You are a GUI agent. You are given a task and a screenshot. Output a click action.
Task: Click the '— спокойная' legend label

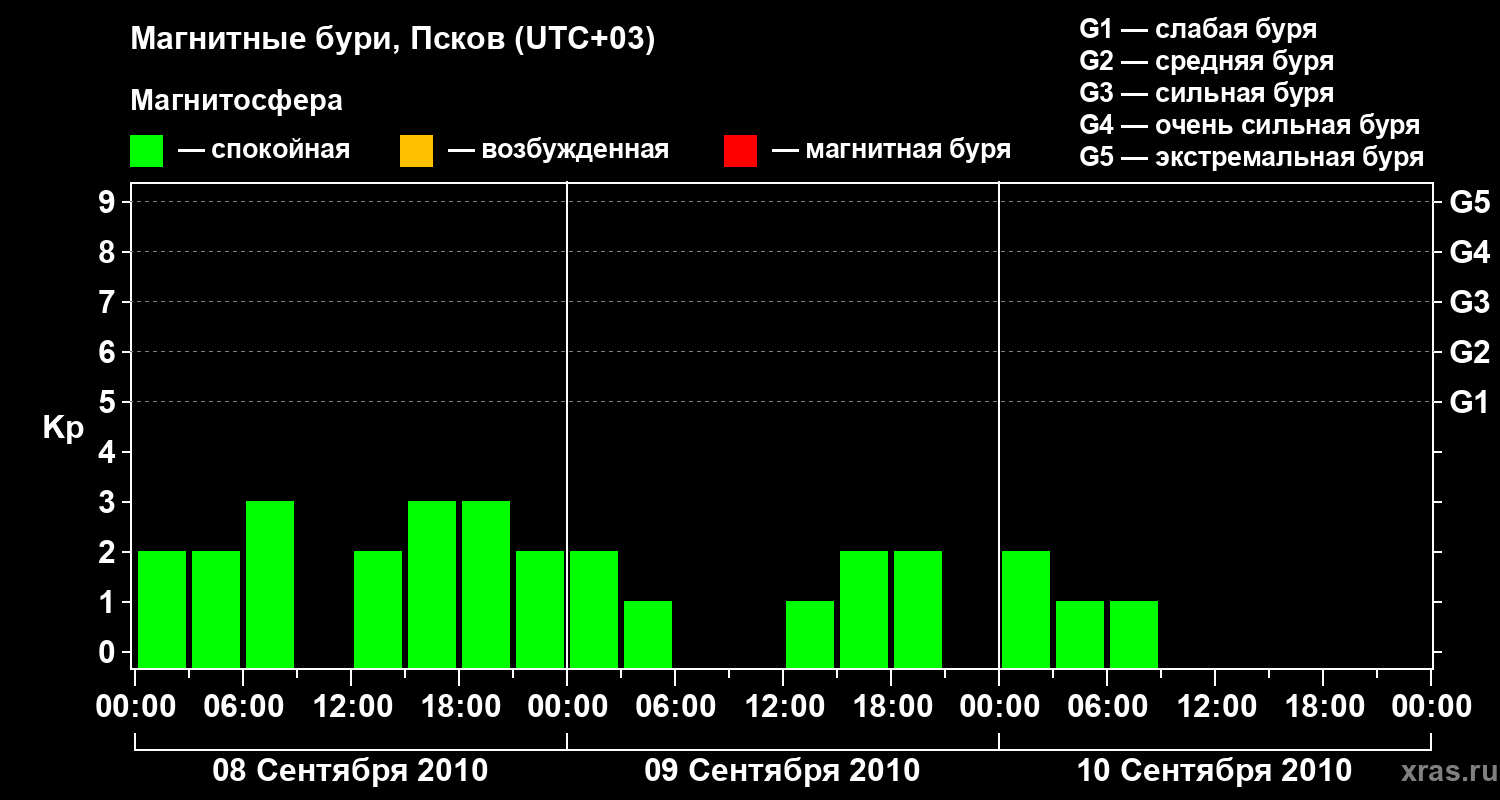264,150
